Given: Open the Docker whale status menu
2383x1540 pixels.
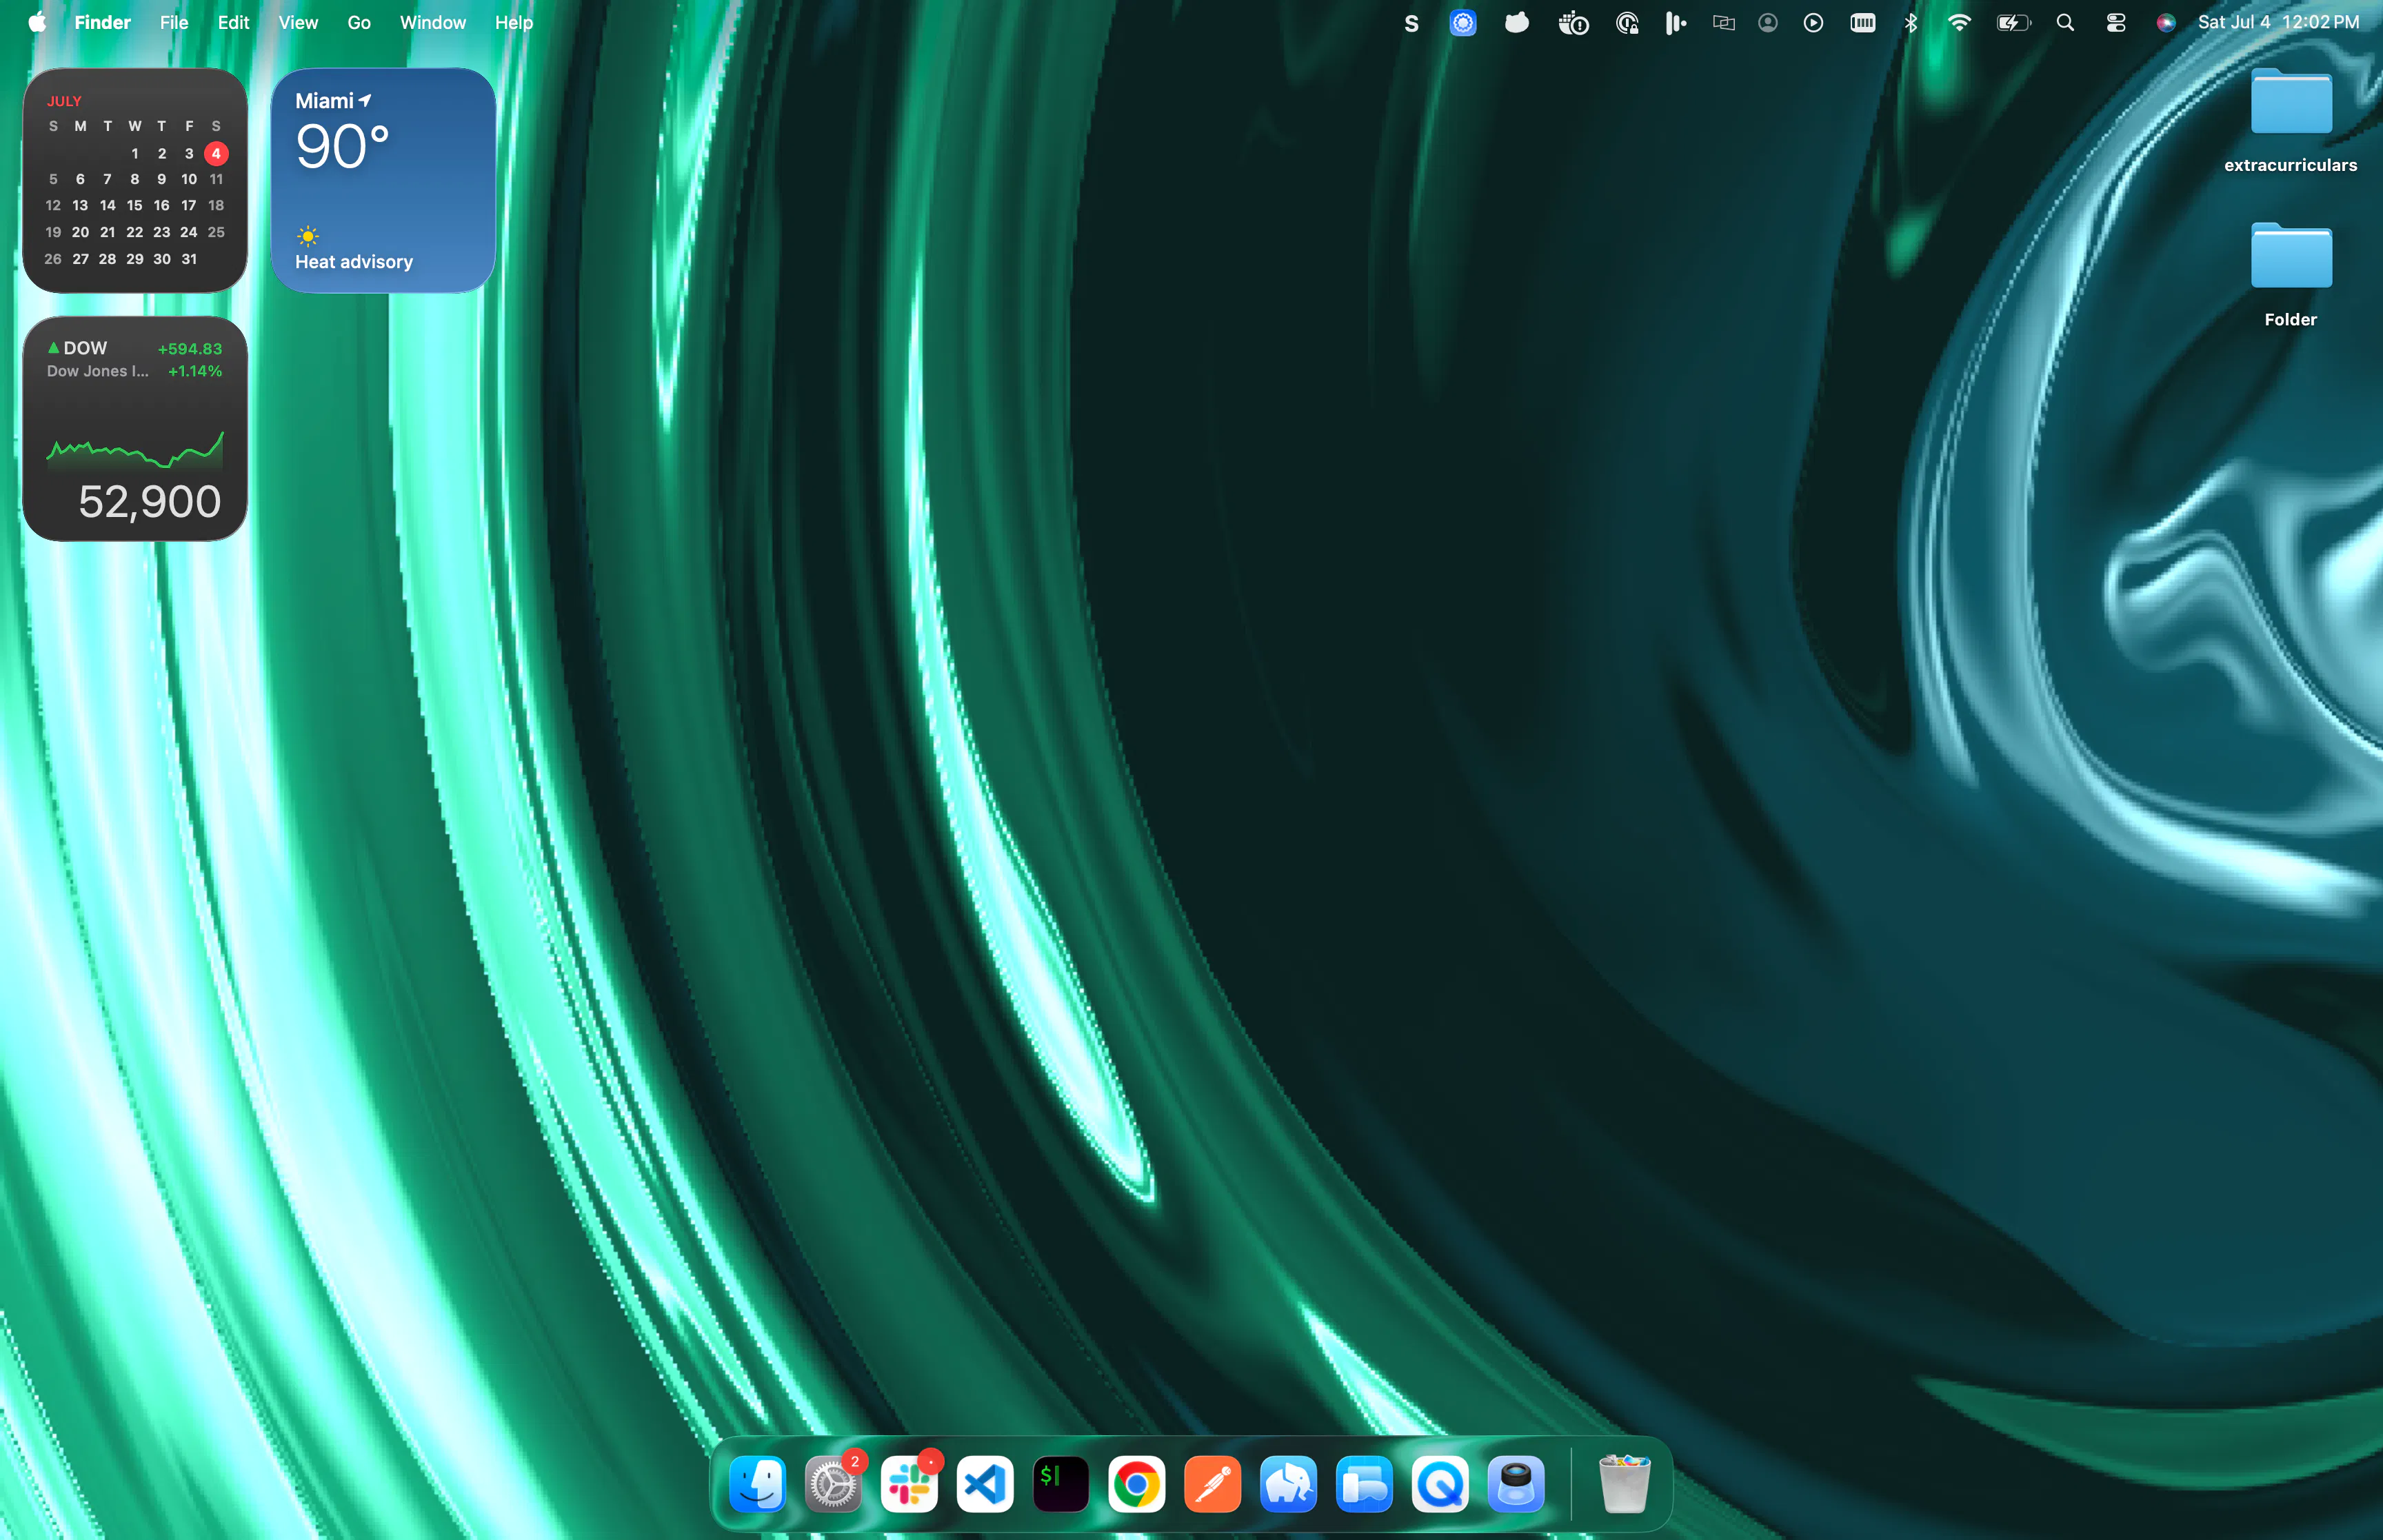Looking at the screenshot, I should pyautogui.click(x=1573, y=23).
